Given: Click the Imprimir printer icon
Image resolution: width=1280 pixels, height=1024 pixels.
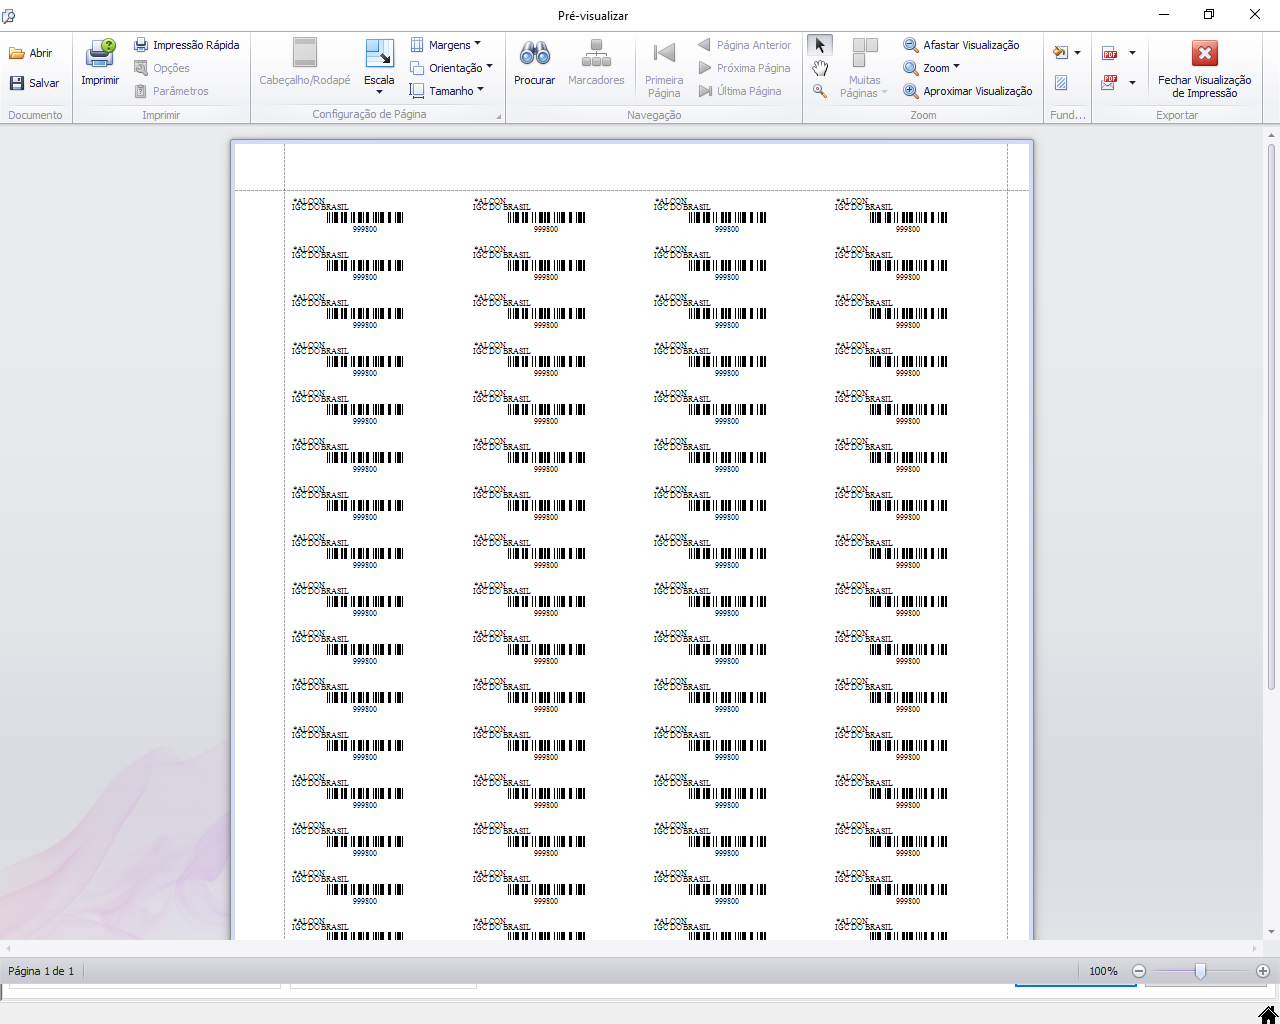Looking at the screenshot, I should click(x=100, y=62).
